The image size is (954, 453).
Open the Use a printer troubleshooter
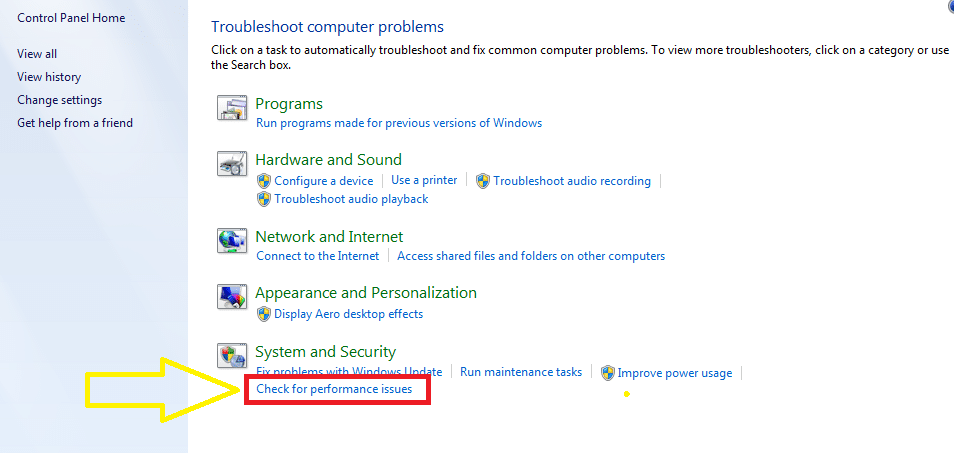tap(424, 180)
